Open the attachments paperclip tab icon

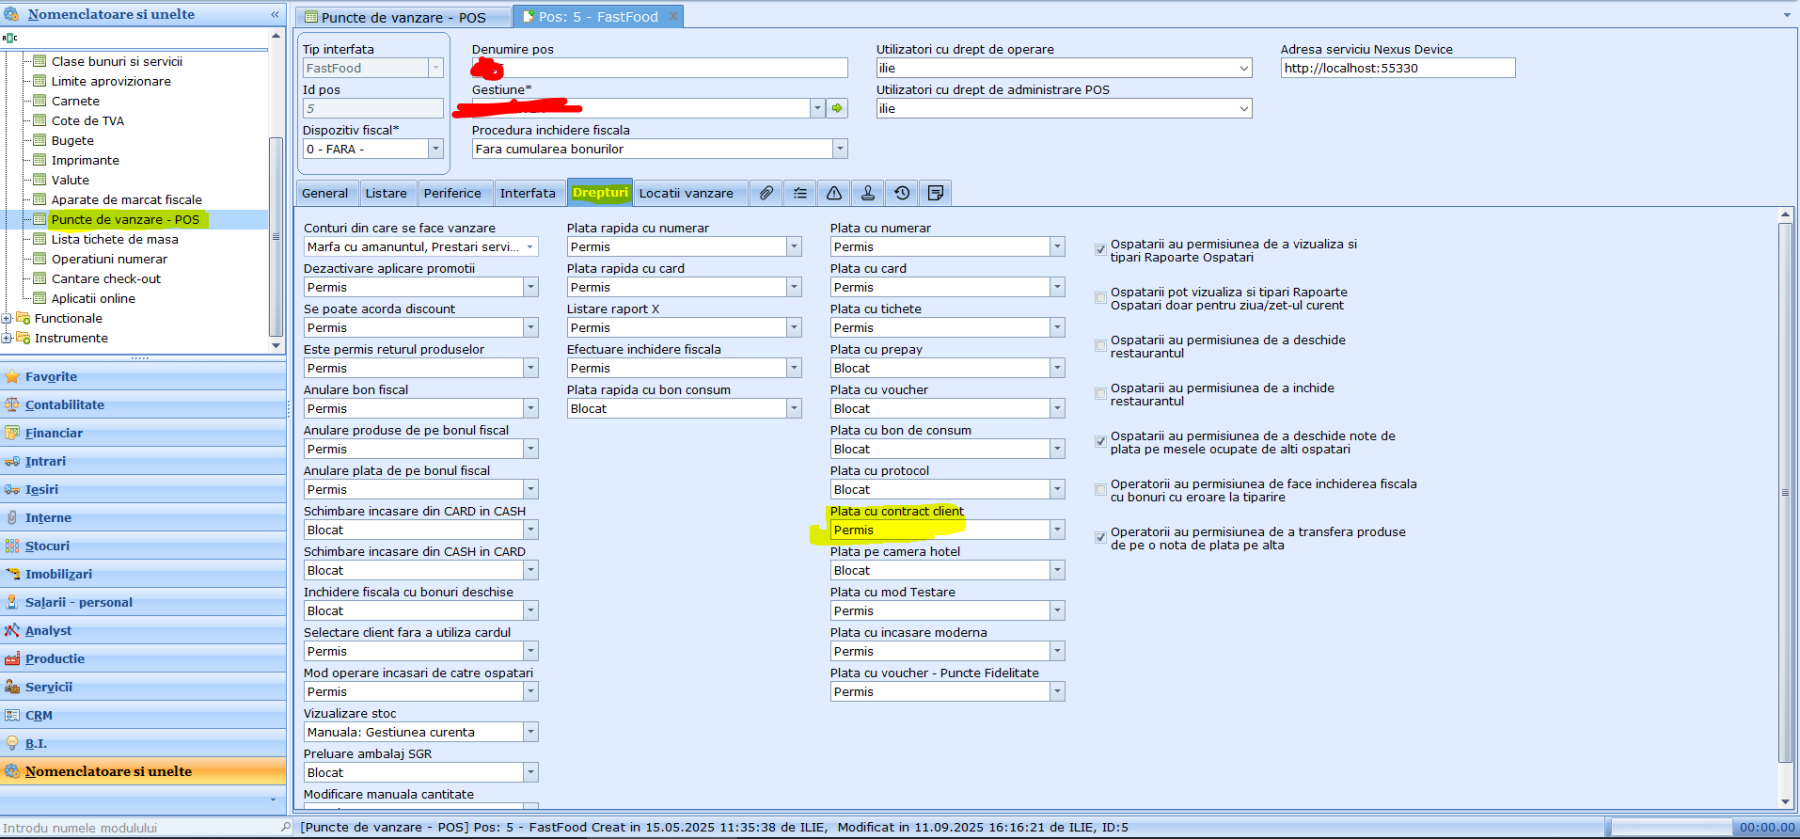click(x=766, y=193)
